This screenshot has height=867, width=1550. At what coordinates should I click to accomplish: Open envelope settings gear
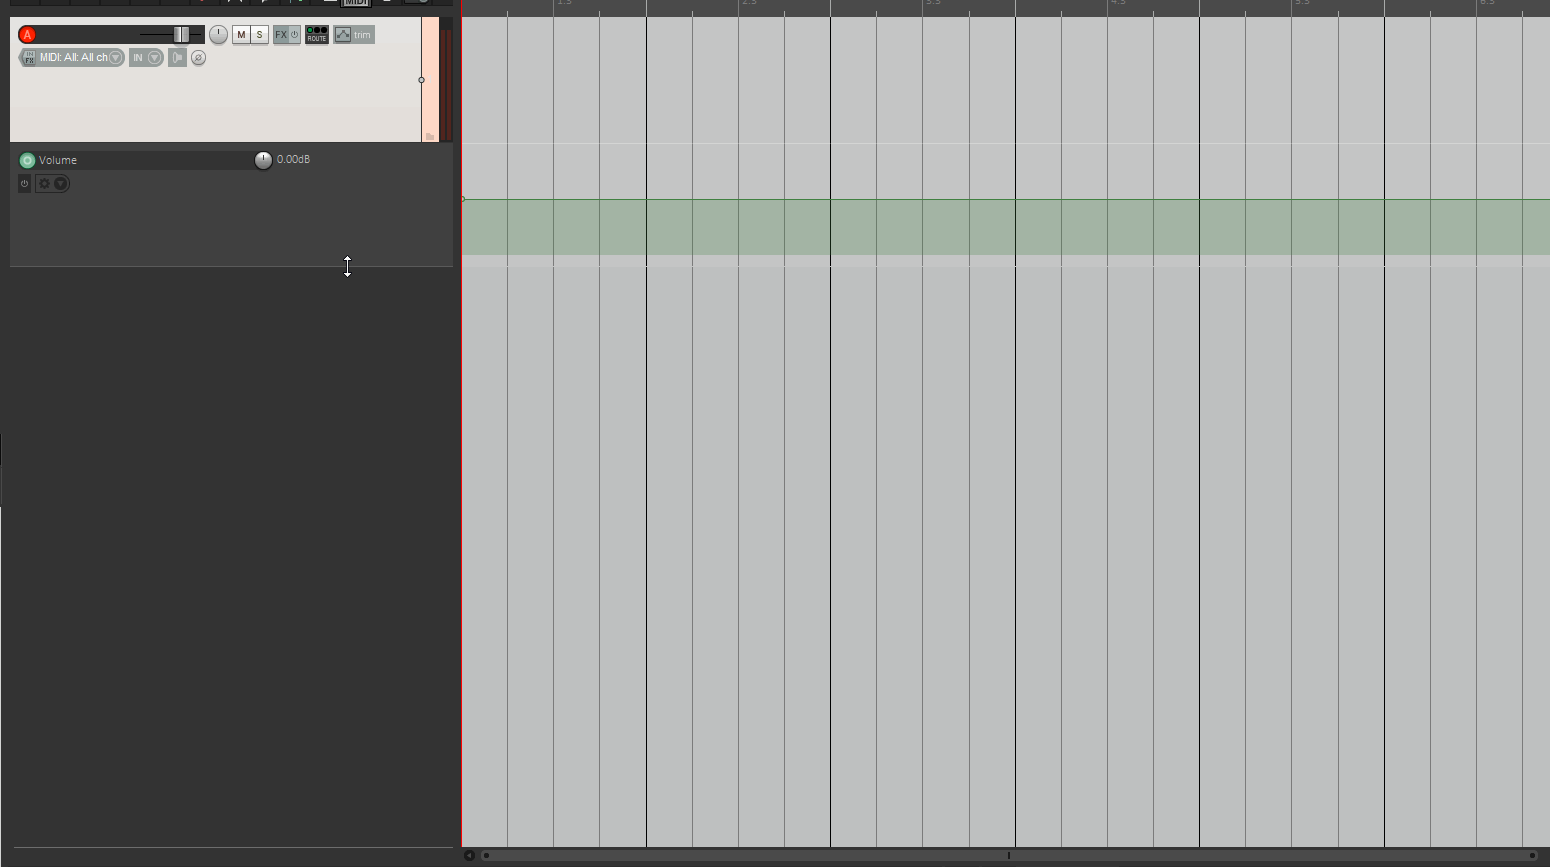pos(44,184)
